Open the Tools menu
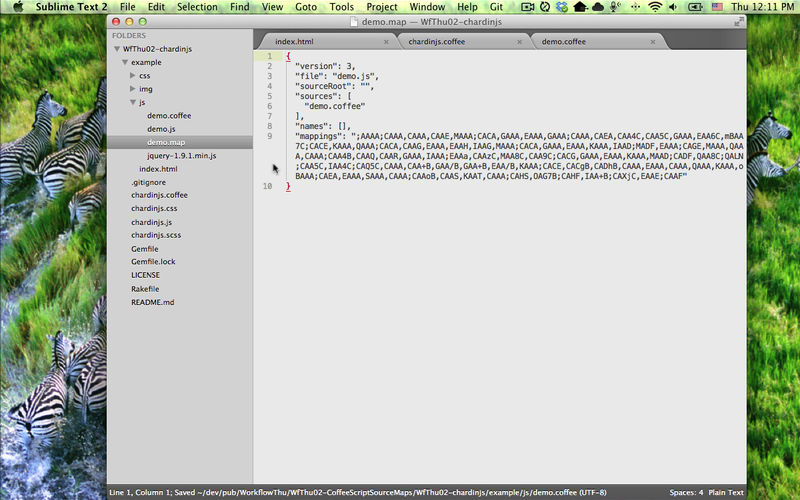 (x=341, y=7)
